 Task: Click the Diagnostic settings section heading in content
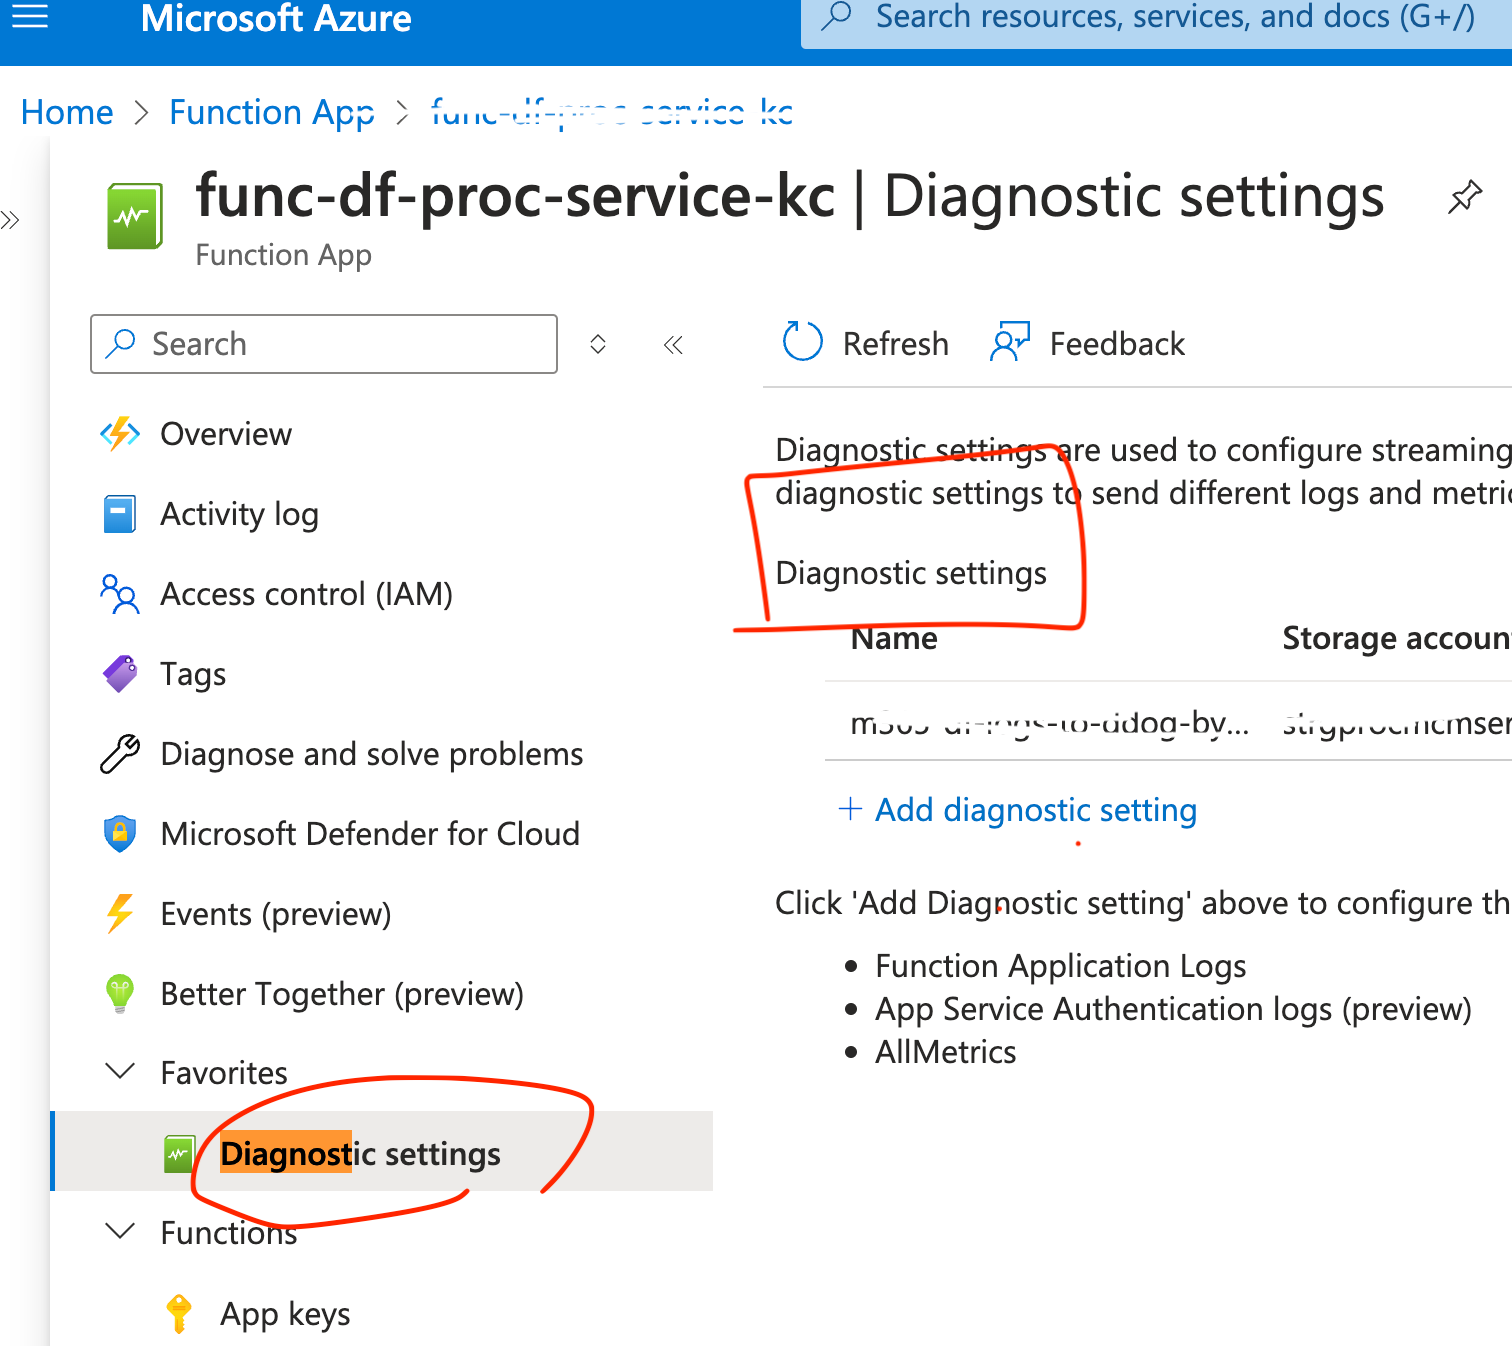pos(911,573)
